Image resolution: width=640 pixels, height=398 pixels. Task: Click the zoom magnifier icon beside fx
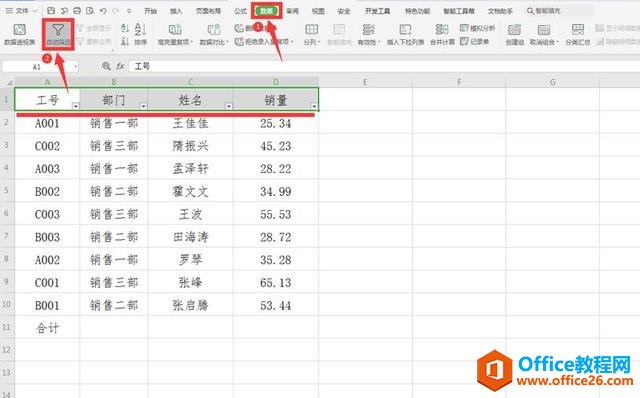[x=106, y=66]
